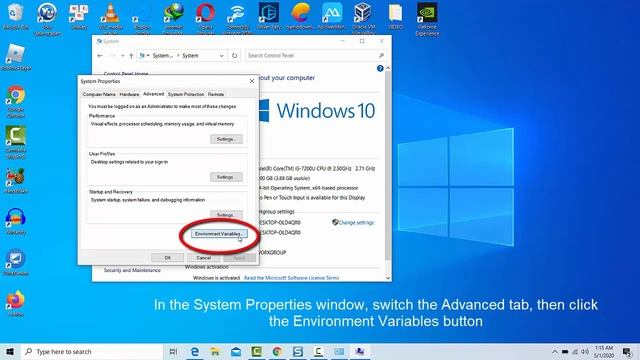Viewport: 640px width, 360px height.
Task: Launch VLC media player from desktop
Action: tap(110, 17)
